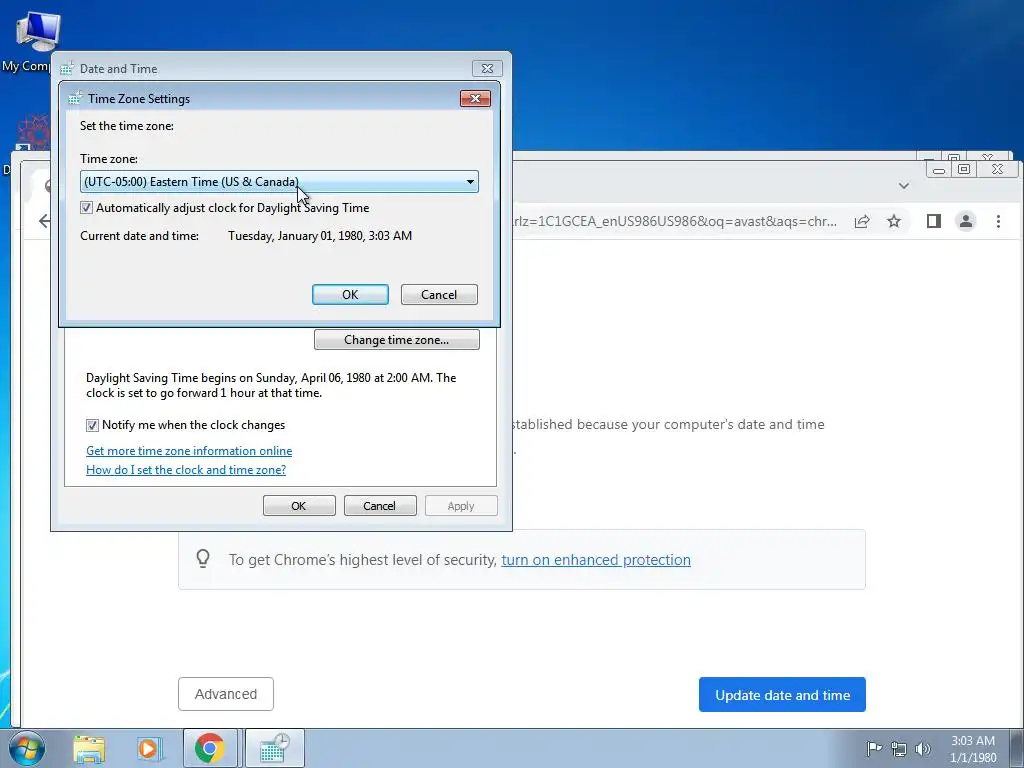The width and height of the screenshot is (1024, 768).
Task: Click the Windows Start orb
Action: click(x=25, y=748)
